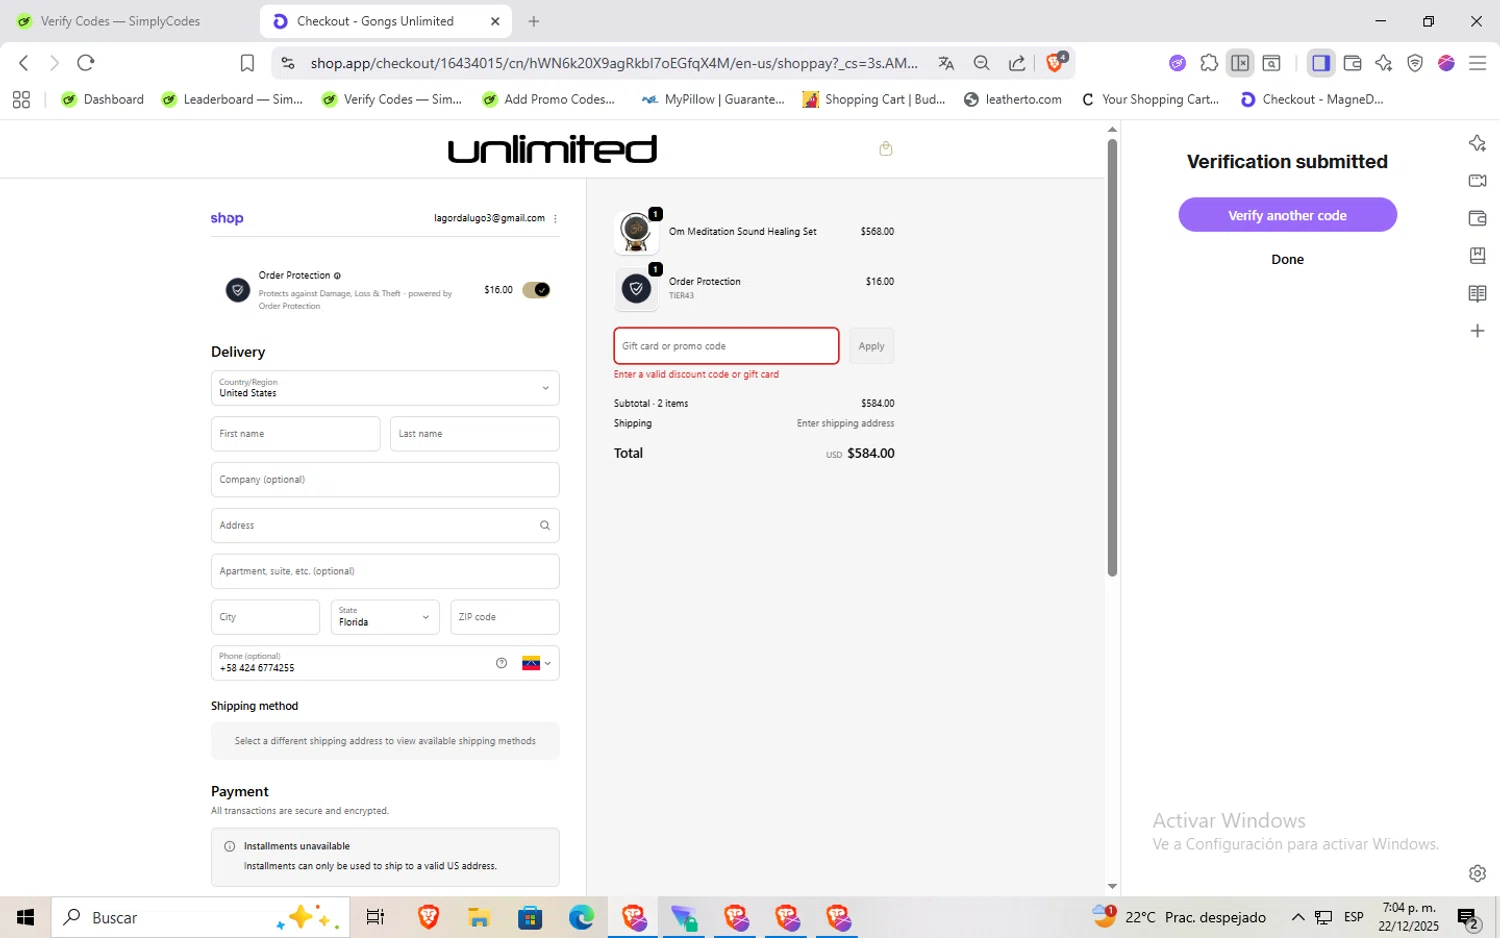The height and width of the screenshot is (938, 1500).
Task: Open the sidebar Leo sparkle icon
Action: pyautogui.click(x=1477, y=143)
